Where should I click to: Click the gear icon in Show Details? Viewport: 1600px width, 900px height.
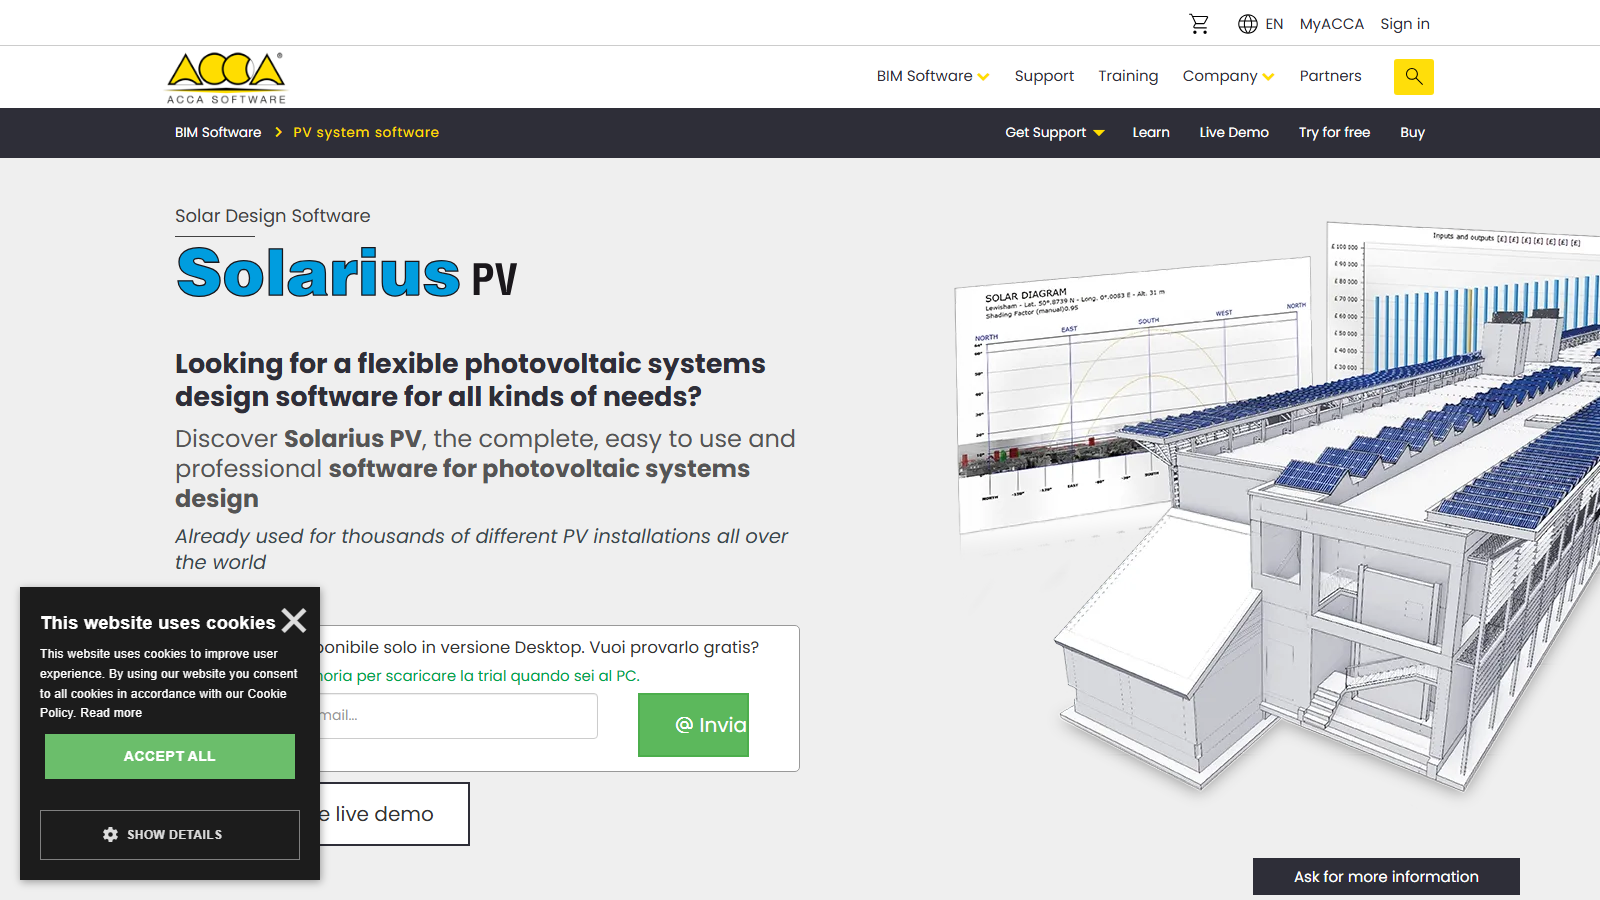(x=110, y=835)
